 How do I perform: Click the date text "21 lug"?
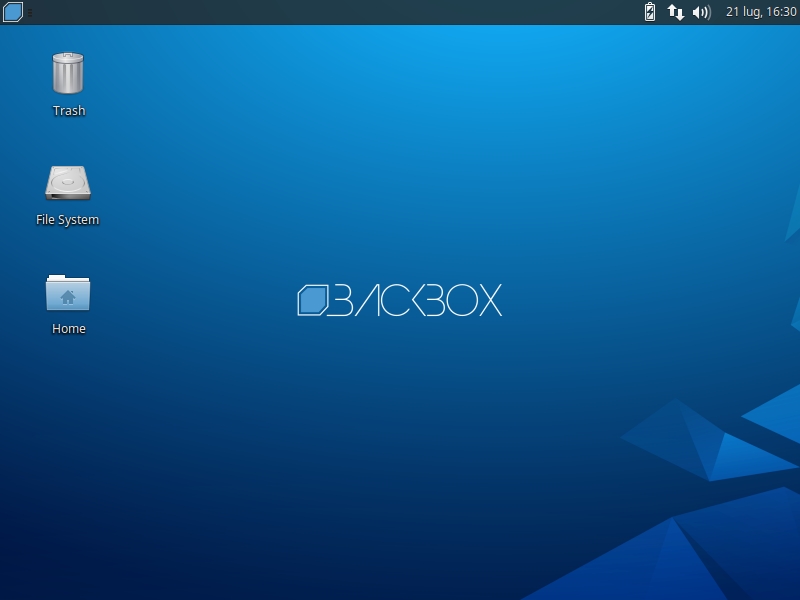743,12
